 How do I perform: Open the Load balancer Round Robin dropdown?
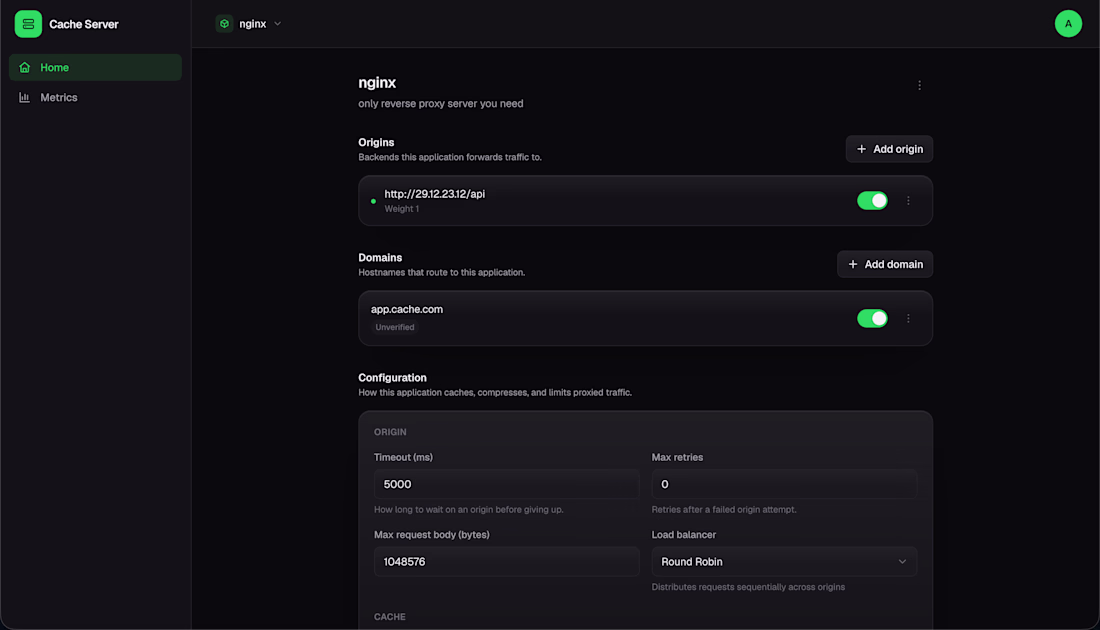coord(784,561)
